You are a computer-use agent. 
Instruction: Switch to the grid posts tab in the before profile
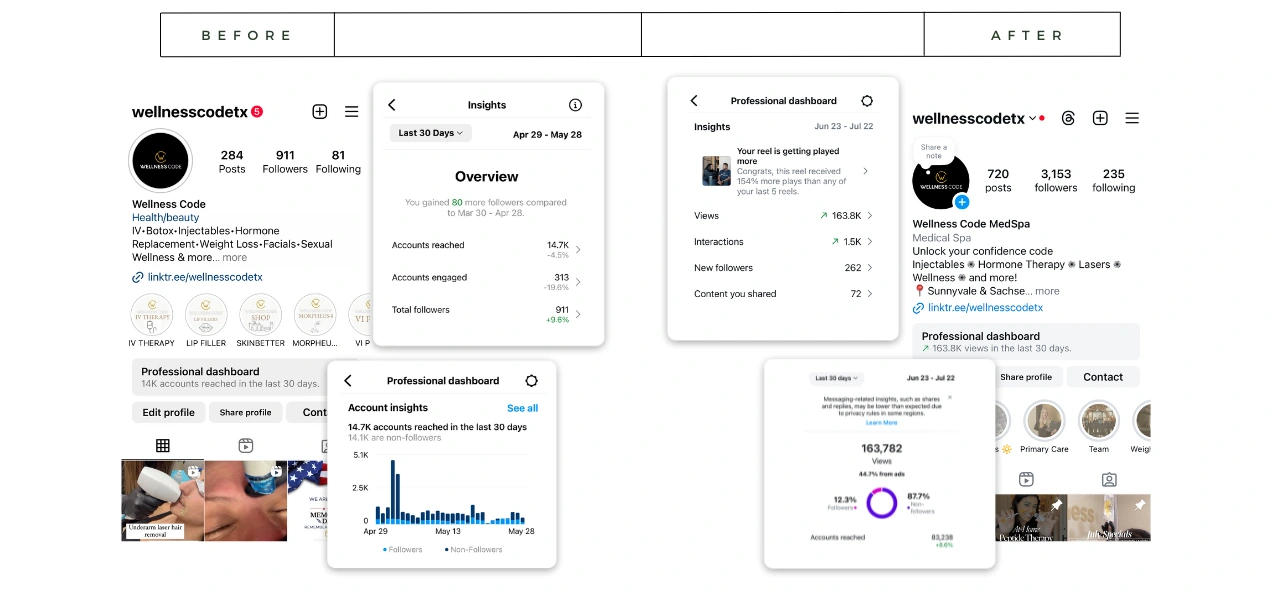pyautogui.click(x=163, y=445)
